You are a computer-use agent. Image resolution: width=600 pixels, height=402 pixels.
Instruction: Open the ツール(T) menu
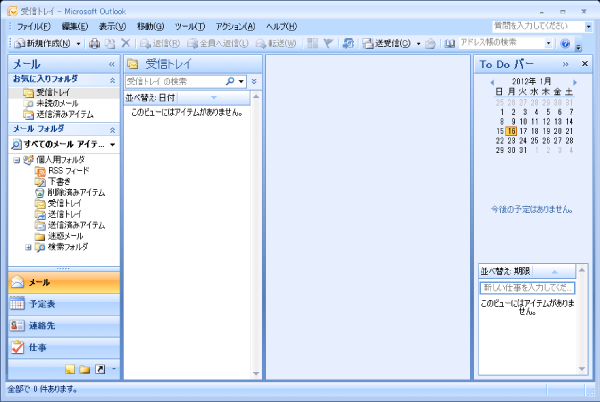pos(190,26)
